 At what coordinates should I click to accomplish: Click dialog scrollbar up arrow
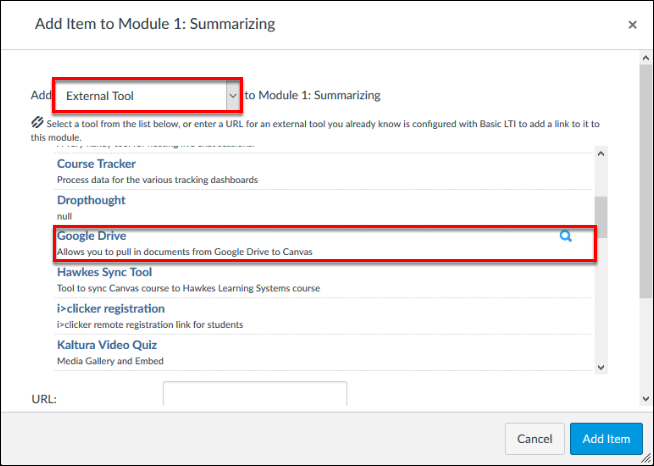click(x=646, y=58)
